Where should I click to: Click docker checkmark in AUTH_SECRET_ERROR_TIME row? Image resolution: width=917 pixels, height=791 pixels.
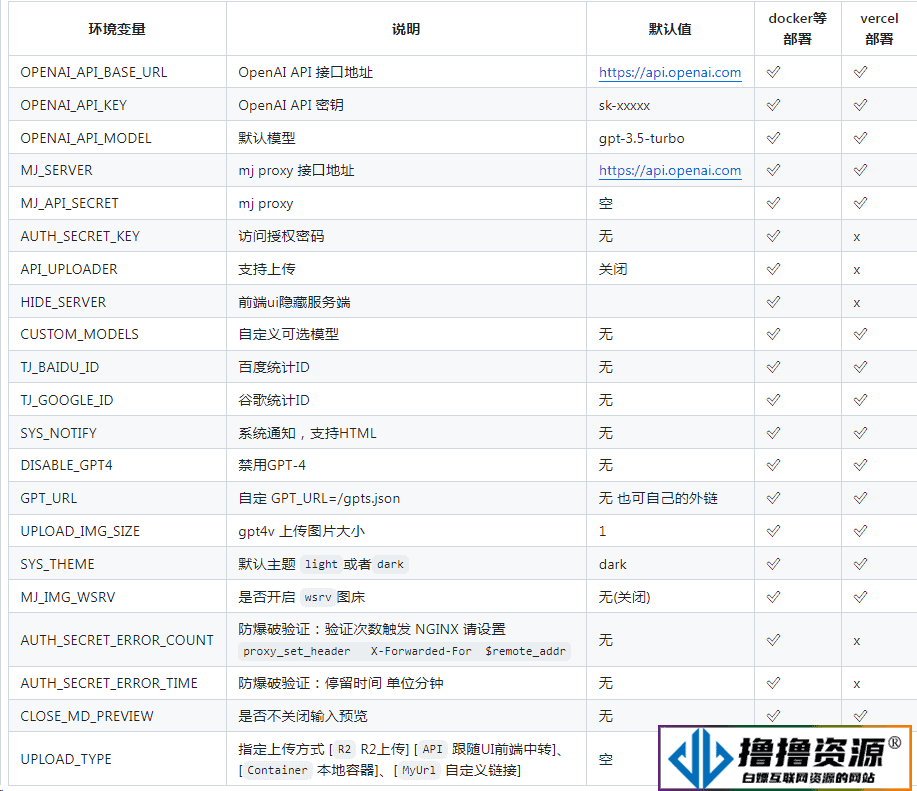pos(773,683)
